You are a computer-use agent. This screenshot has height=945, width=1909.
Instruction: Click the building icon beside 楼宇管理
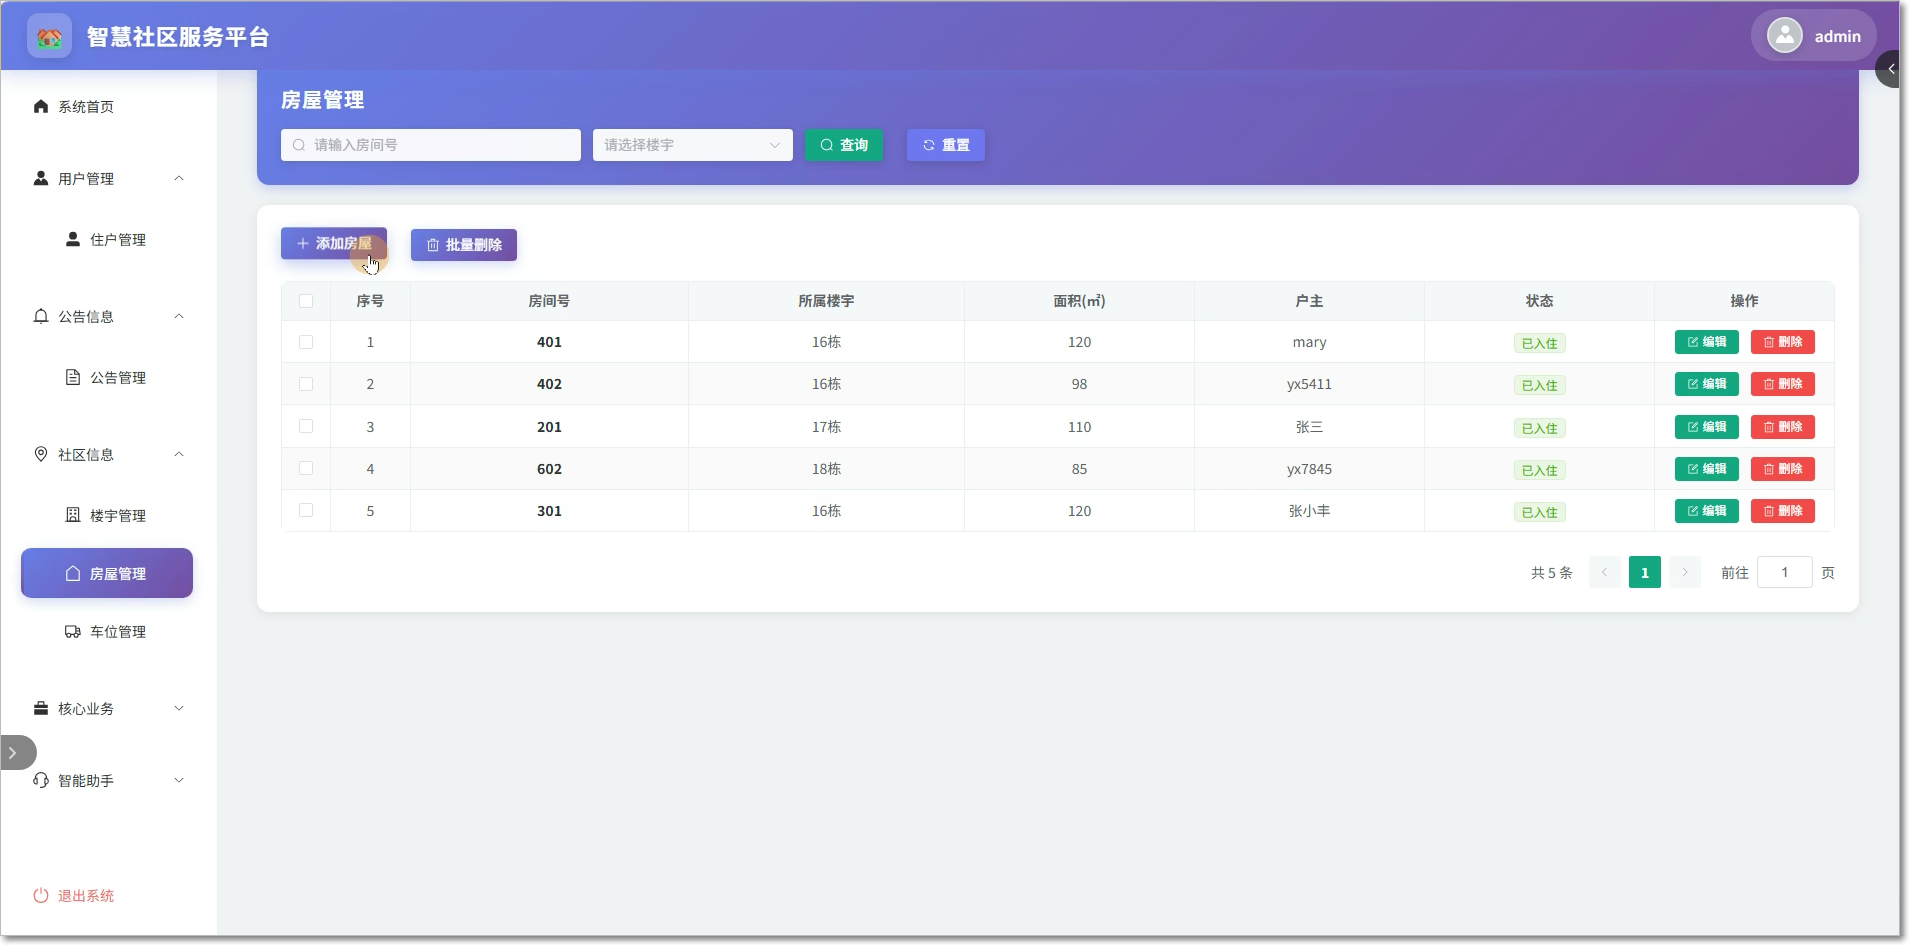[73, 515]
